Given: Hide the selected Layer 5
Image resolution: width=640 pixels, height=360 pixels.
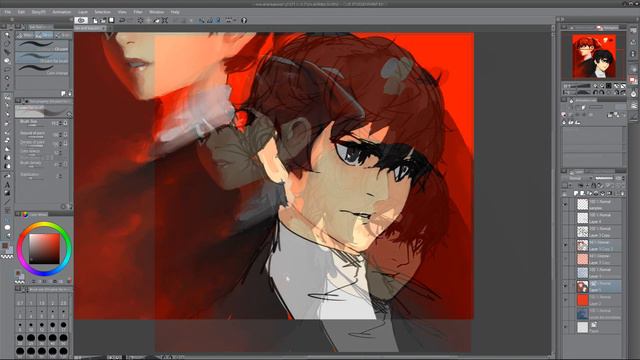Looking at the screenshot, I should click(x=566, y=286).
